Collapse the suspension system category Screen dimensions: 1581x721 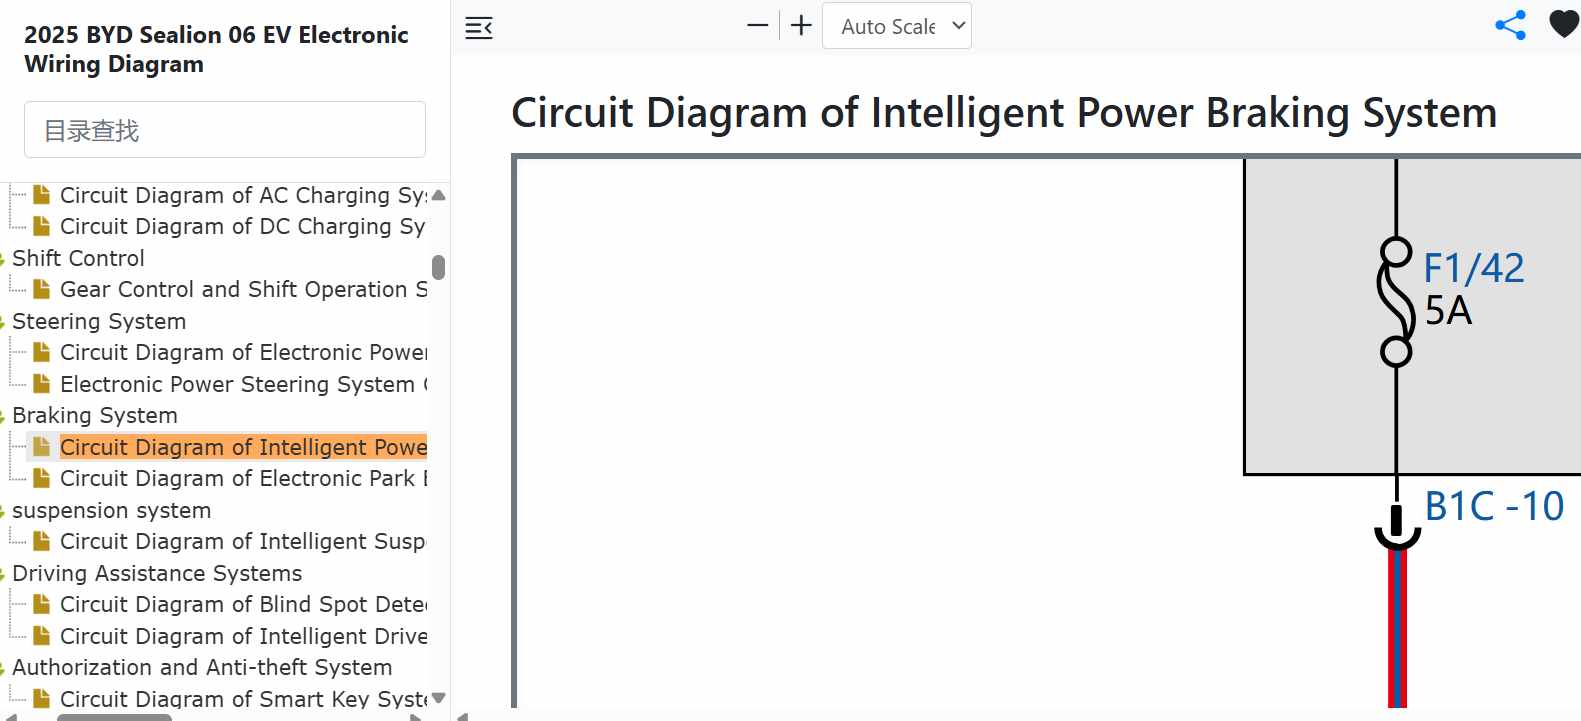pos(112,510)
